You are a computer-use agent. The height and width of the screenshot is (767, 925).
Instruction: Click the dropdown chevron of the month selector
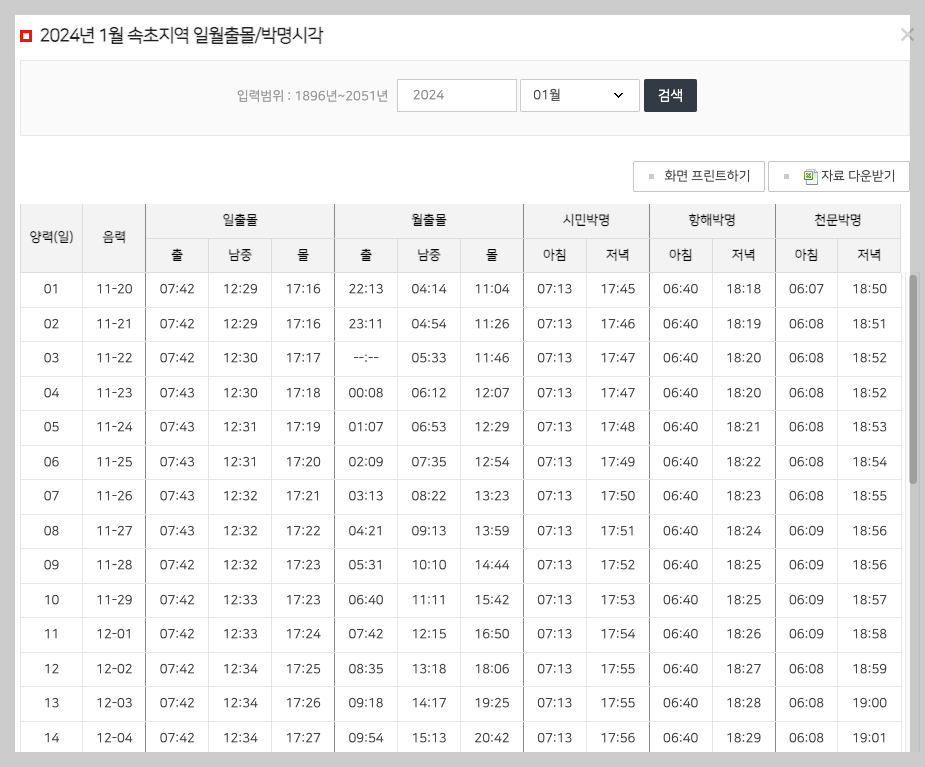(620, 95)
